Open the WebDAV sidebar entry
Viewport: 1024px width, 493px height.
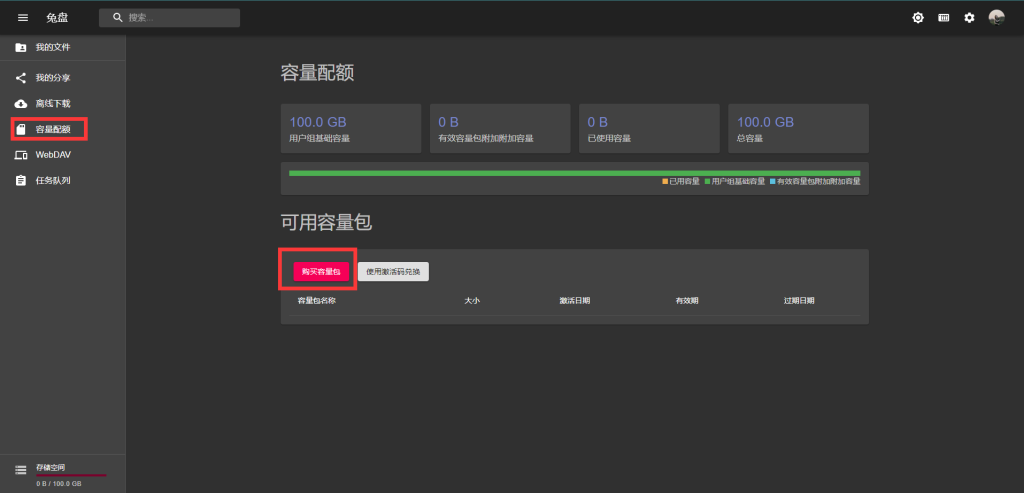53,155
